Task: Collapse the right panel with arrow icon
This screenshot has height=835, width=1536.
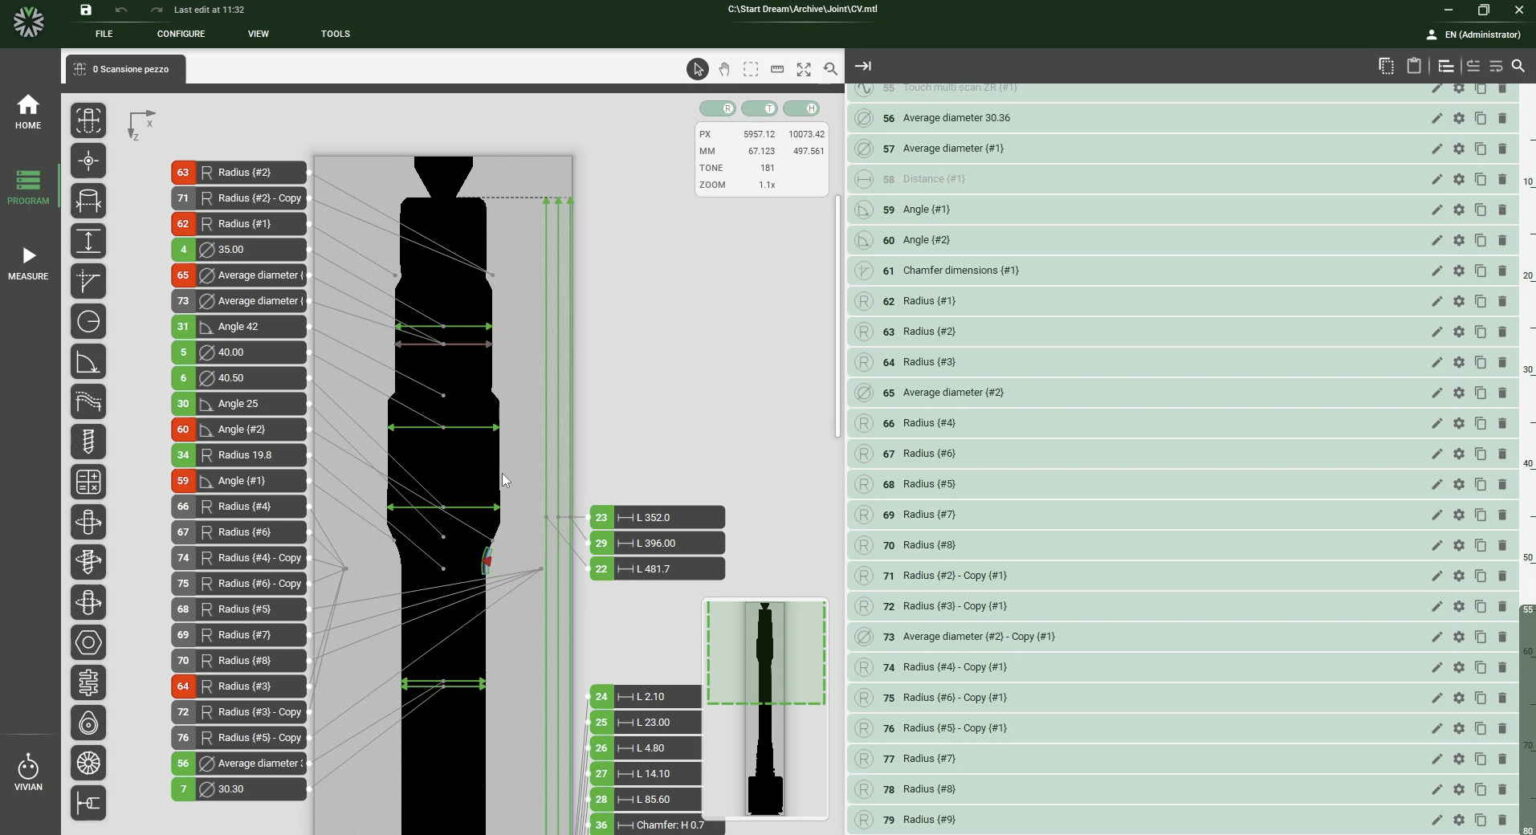Action: [863, 66]
